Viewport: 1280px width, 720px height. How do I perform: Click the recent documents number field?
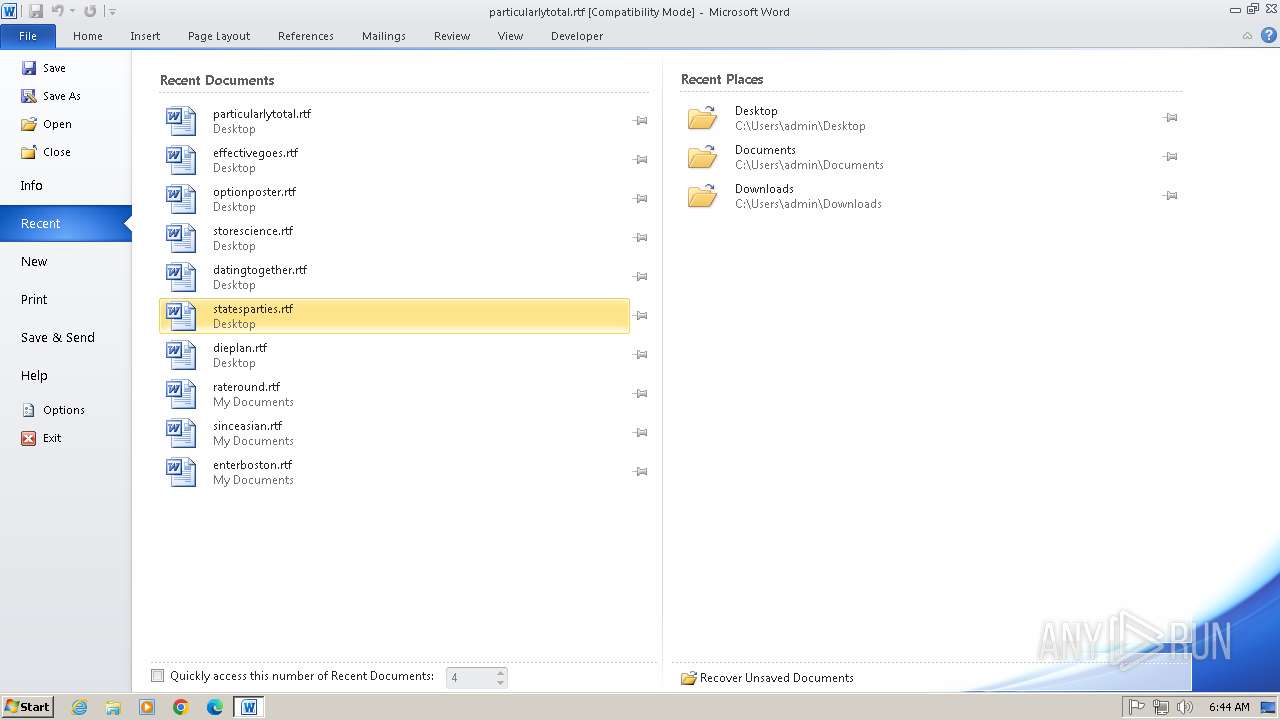[x=471, y=677]
